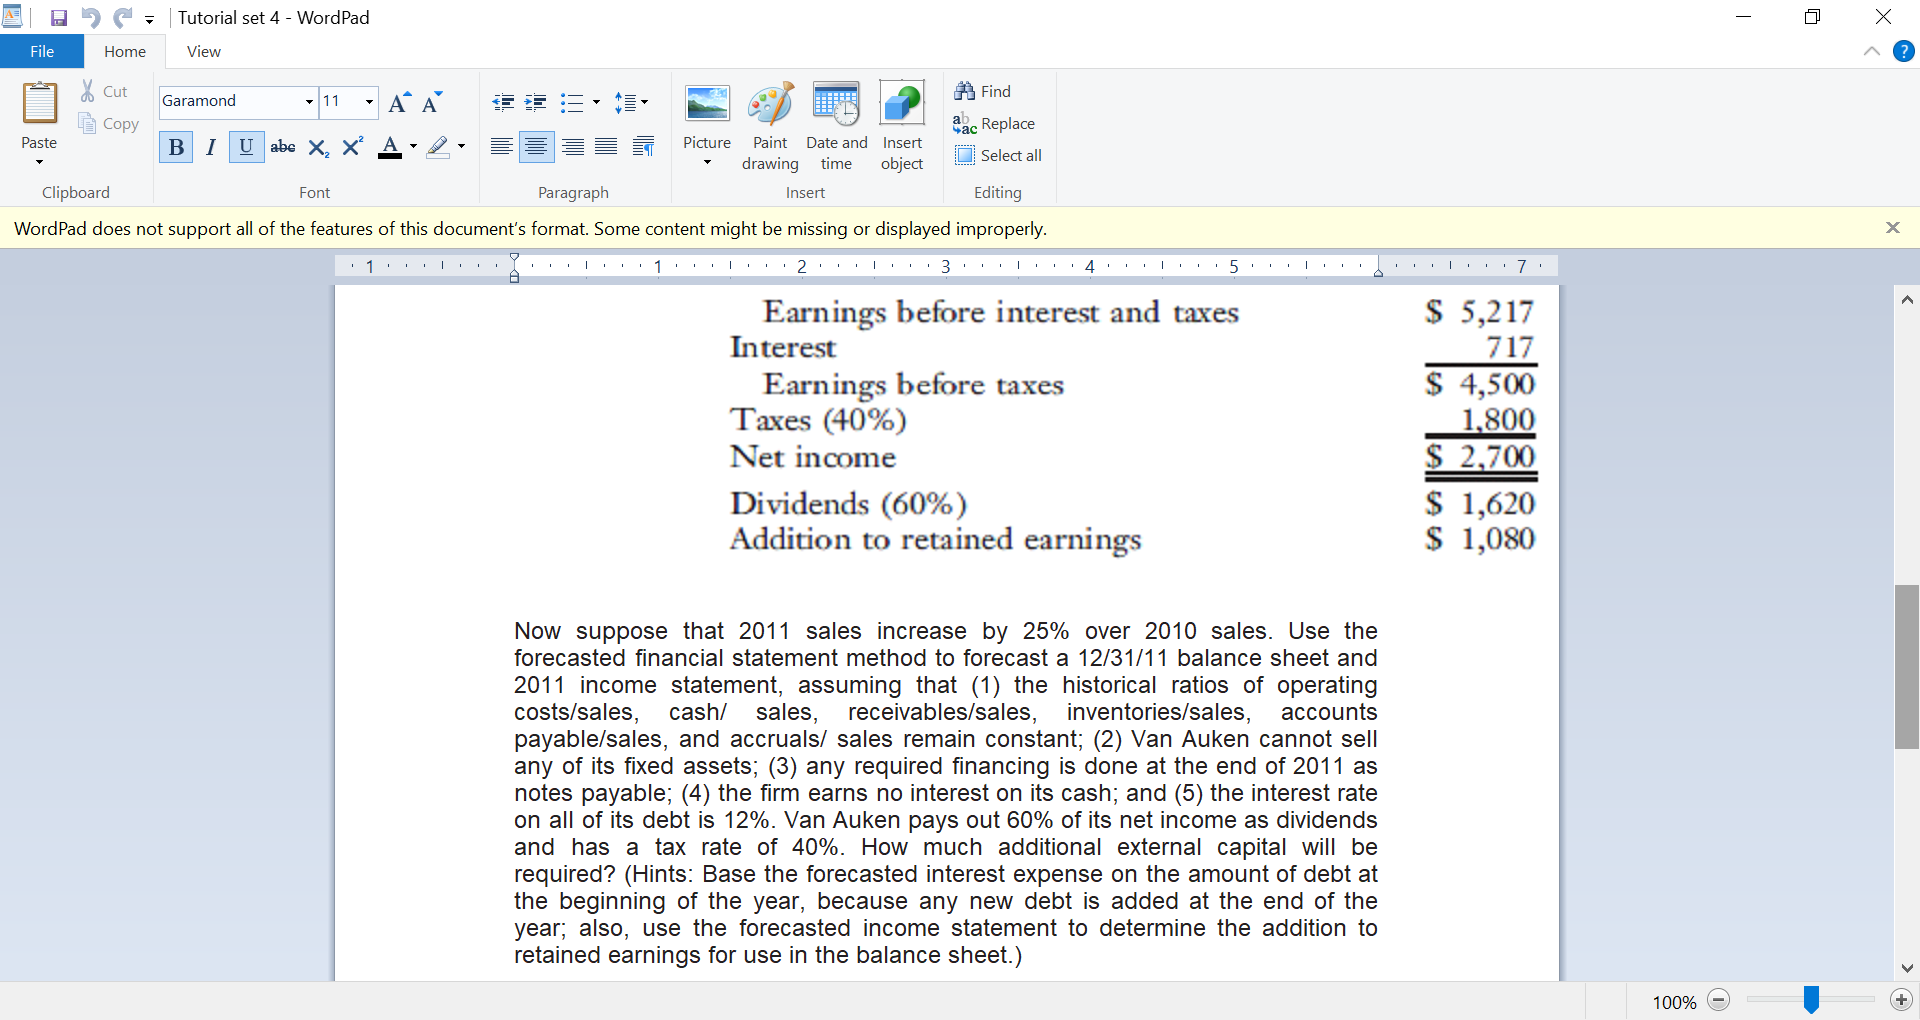The image size is (1920, 1020).
Task: Select all document content
Action: 999,155
